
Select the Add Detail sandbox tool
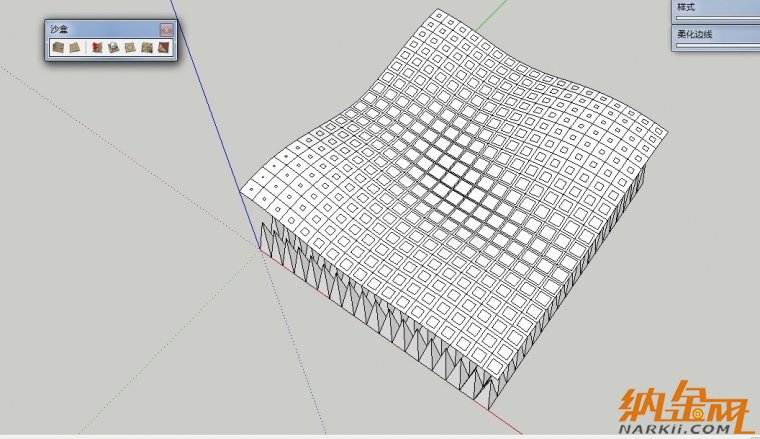pyautogui.click(x=146, y=47)
